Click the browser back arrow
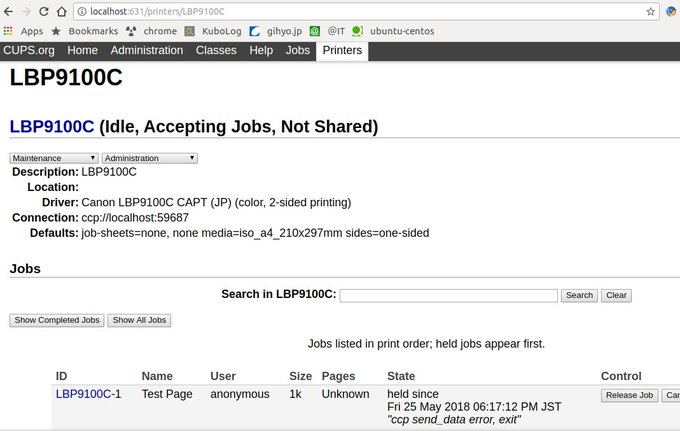 coord(8,12)
